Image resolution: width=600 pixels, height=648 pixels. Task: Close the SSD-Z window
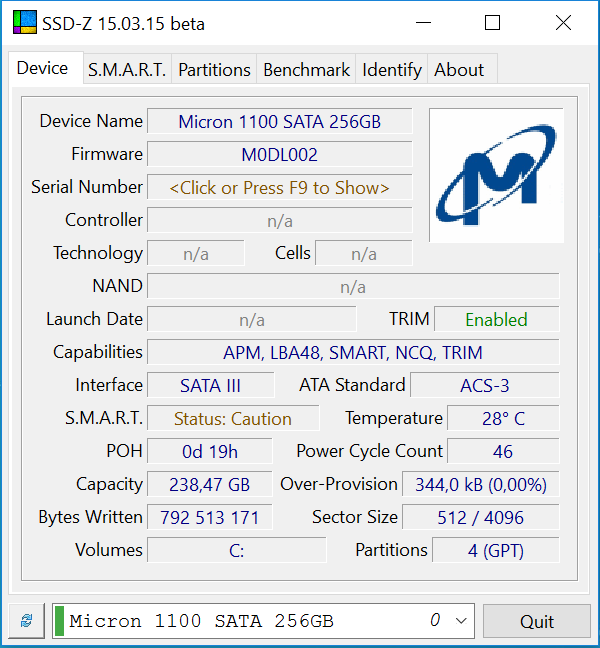point(563,23)
